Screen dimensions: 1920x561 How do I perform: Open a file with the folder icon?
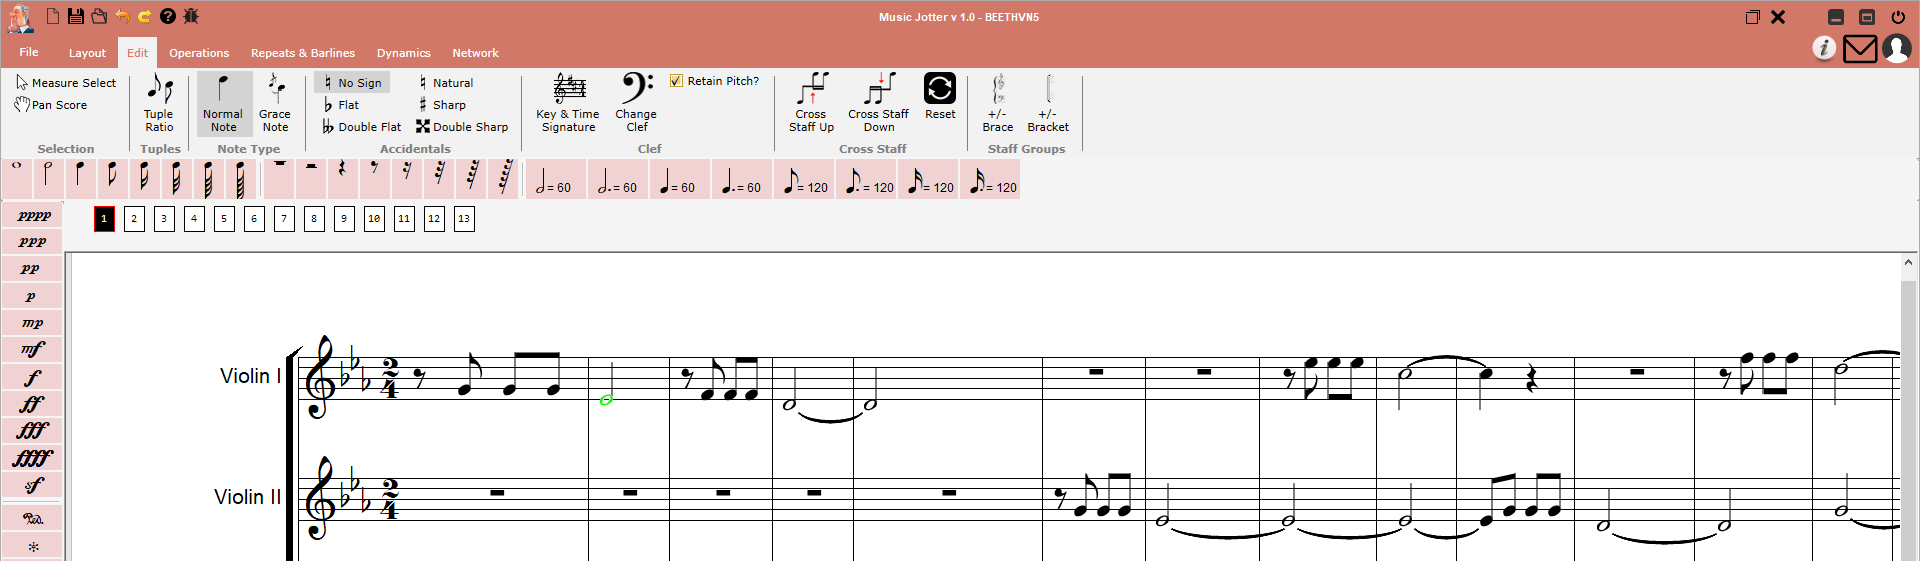(x=99, y=16)
